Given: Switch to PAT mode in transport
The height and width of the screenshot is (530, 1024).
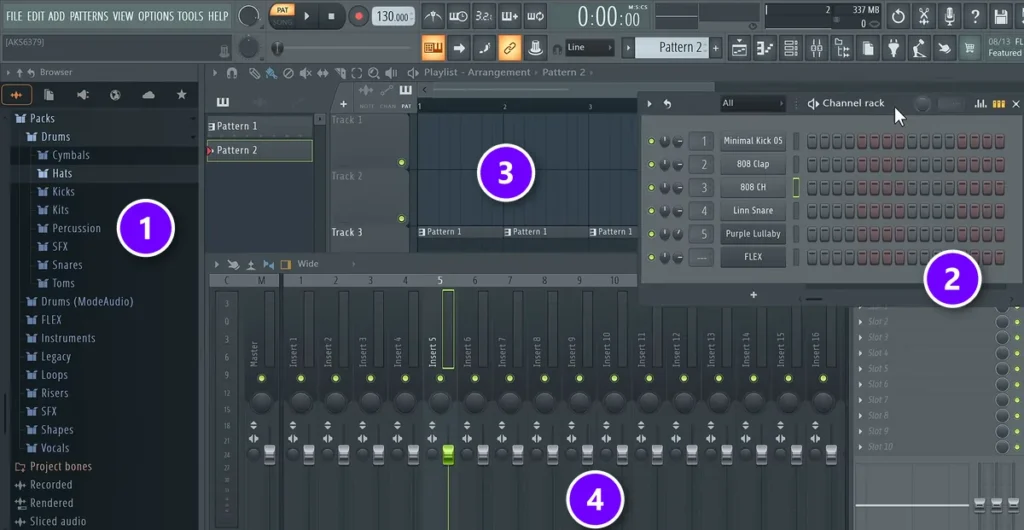Looking at the screenshot, I should pos(283,10).
